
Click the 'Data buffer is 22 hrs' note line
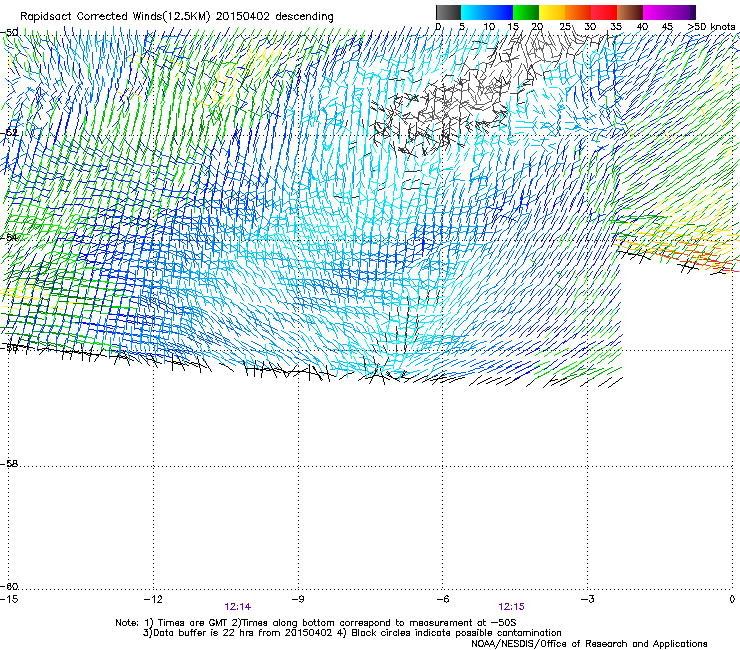coord(352,633)
